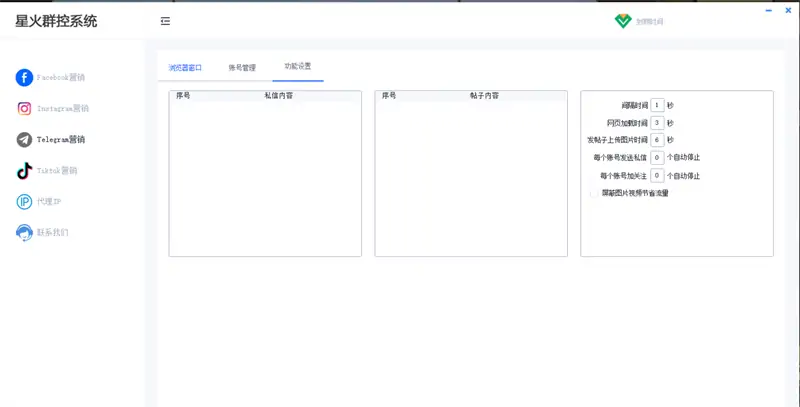Open the 代理IP circle icon
Image resolution: width=800 pixels, height=407 pixels.
coord(24,202)
